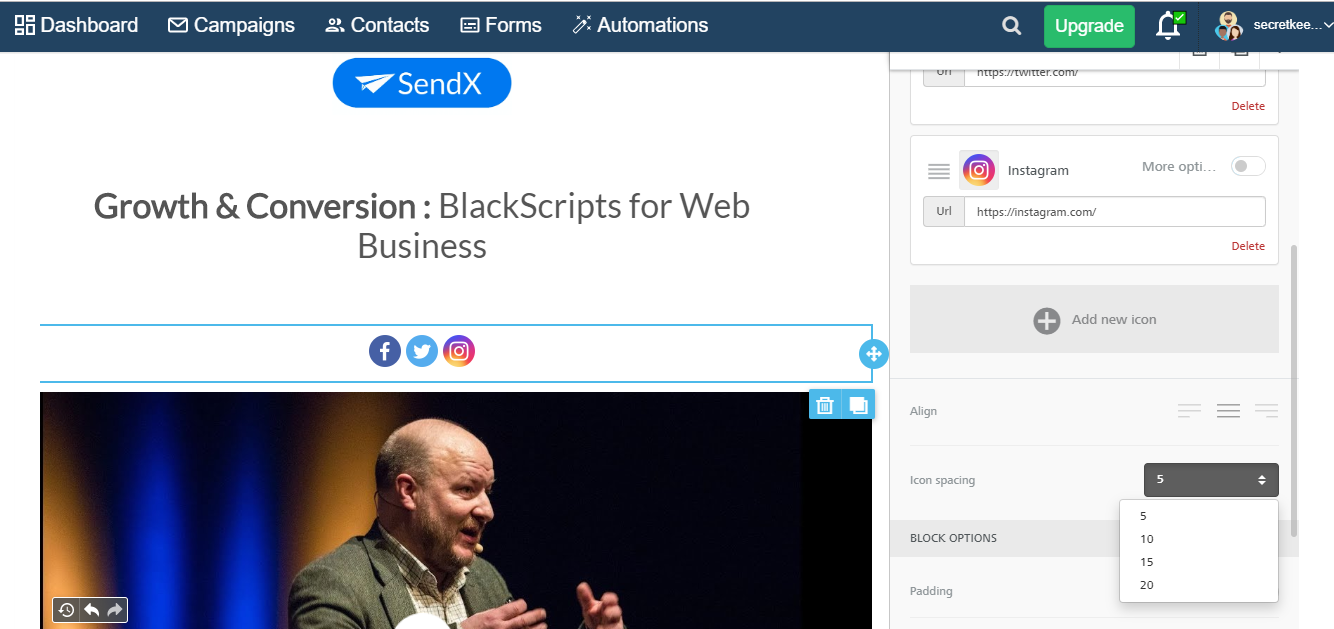Open the notifications bell
Screen dimensions: 1334x629
coord(1169,26)
